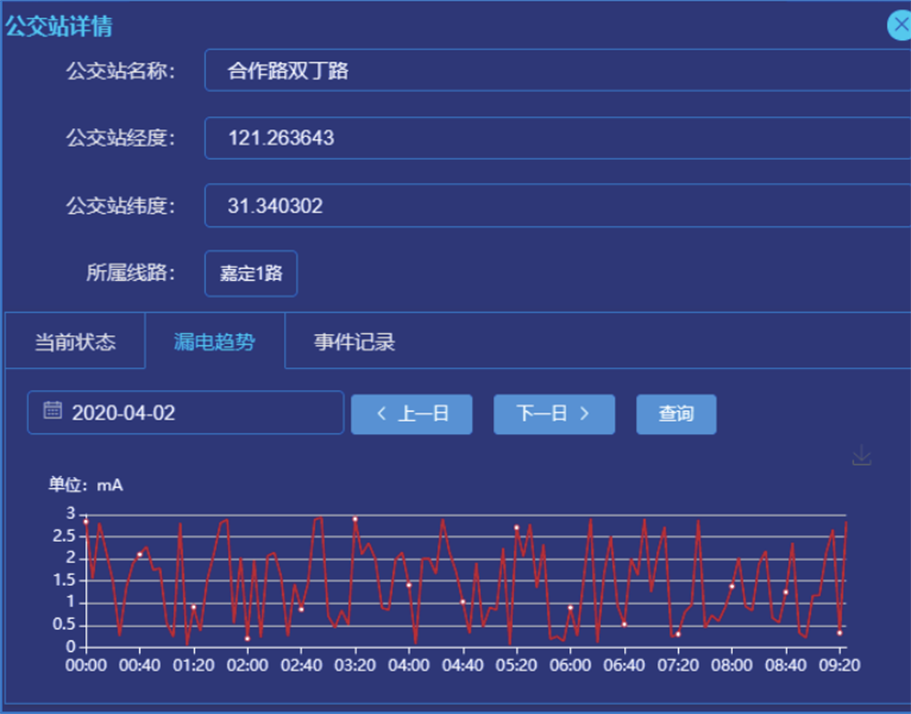The width and height of the screenshot is (911, 714).
Task: Click the calendar icon in date picker
Action: pyautogui.click(x=52, y=411)
